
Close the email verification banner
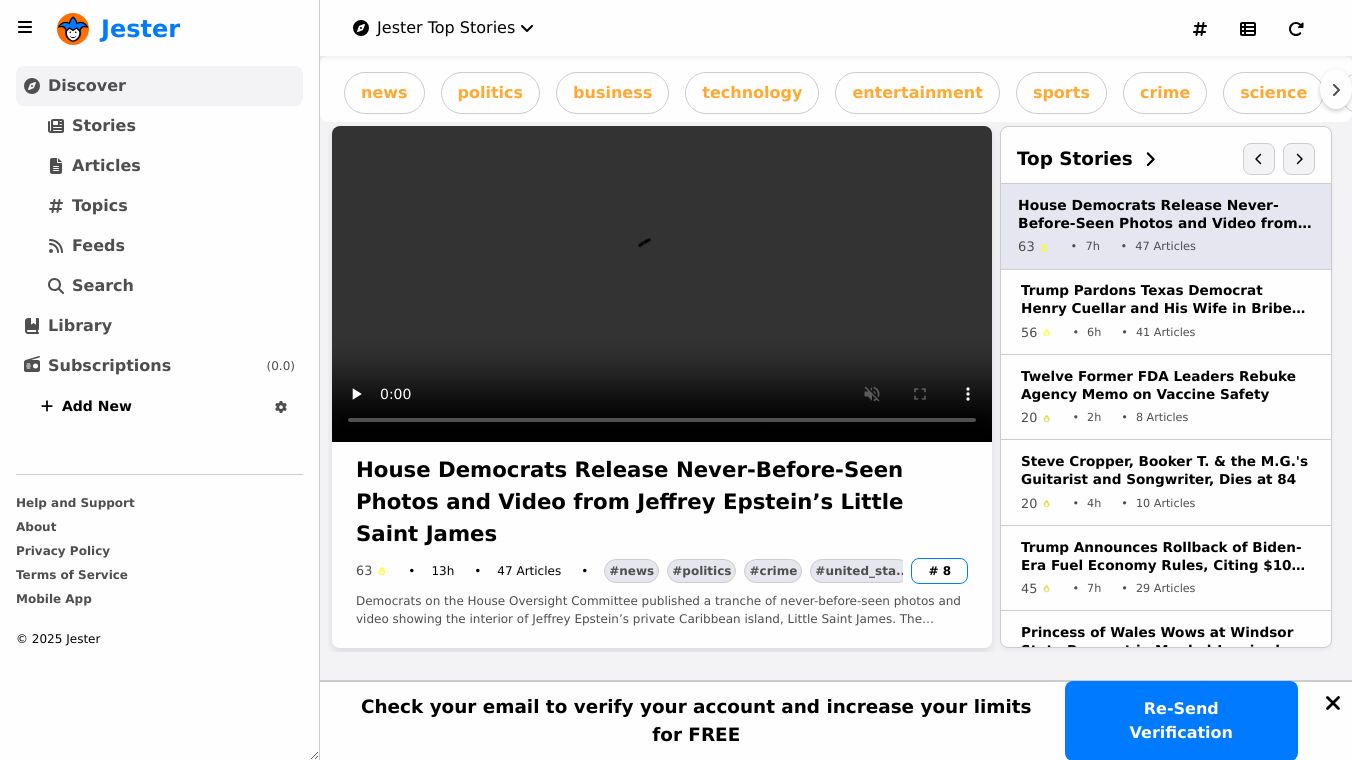pyautogui.click(x=1333, y=703)
